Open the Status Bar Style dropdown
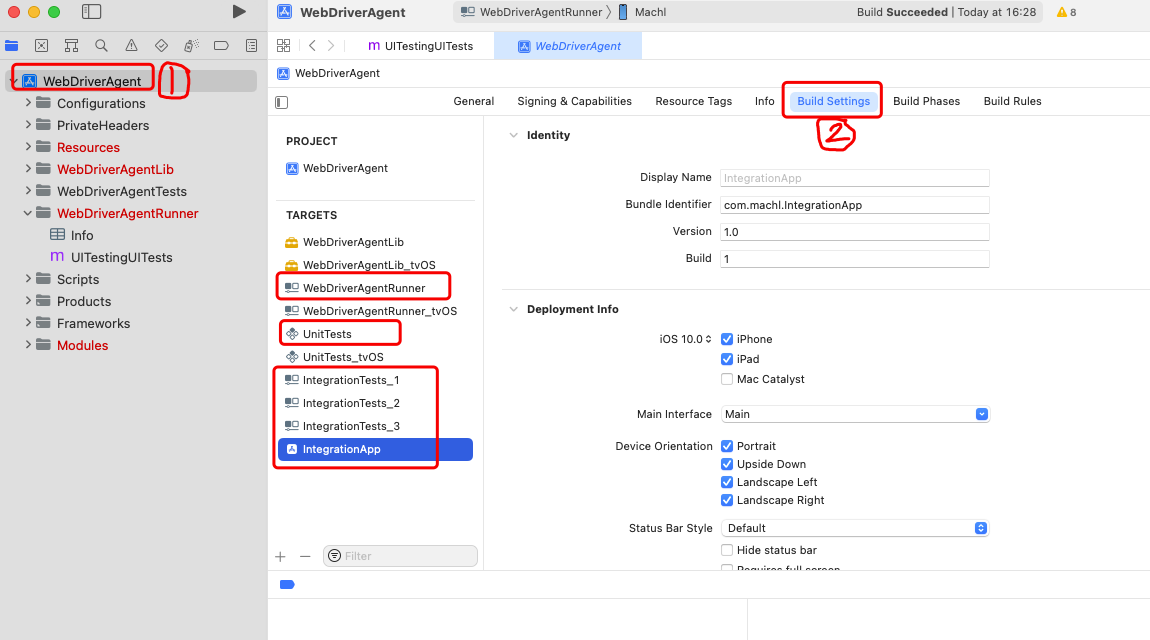Image resolution: width=1150 pixels, height=640 pixels. click(854, 528)
